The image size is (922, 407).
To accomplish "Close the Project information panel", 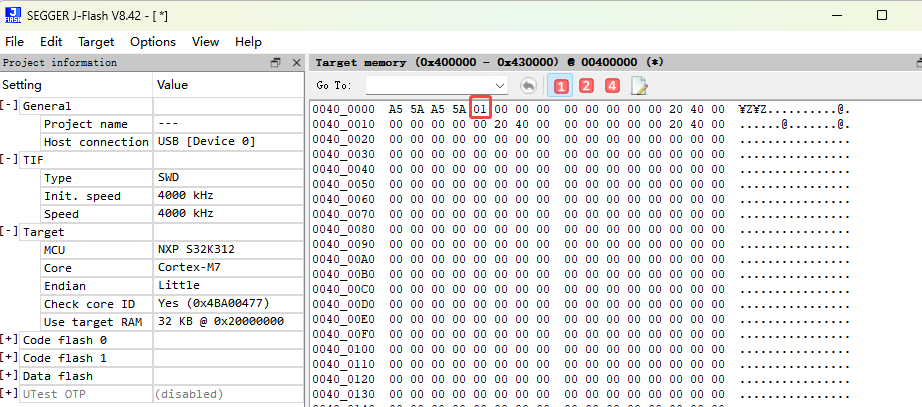I will 296,62.
